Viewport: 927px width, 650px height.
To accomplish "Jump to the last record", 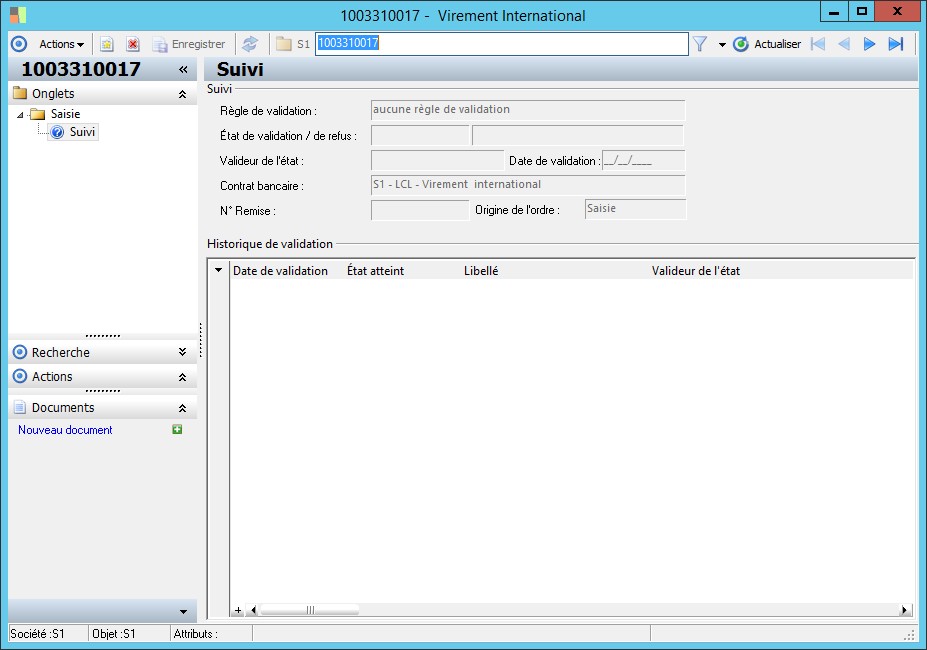I will click(896, 44).
